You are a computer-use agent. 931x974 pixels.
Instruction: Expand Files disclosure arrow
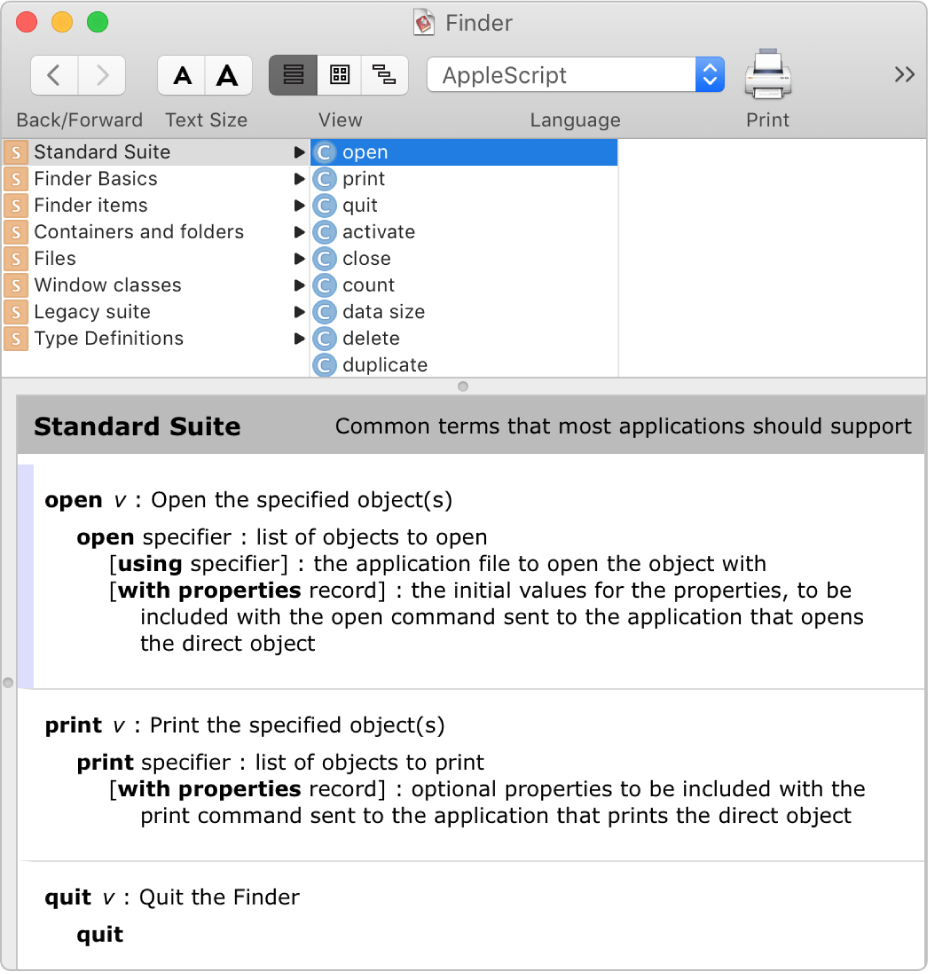pyautogui.click(x=299, y=258)
